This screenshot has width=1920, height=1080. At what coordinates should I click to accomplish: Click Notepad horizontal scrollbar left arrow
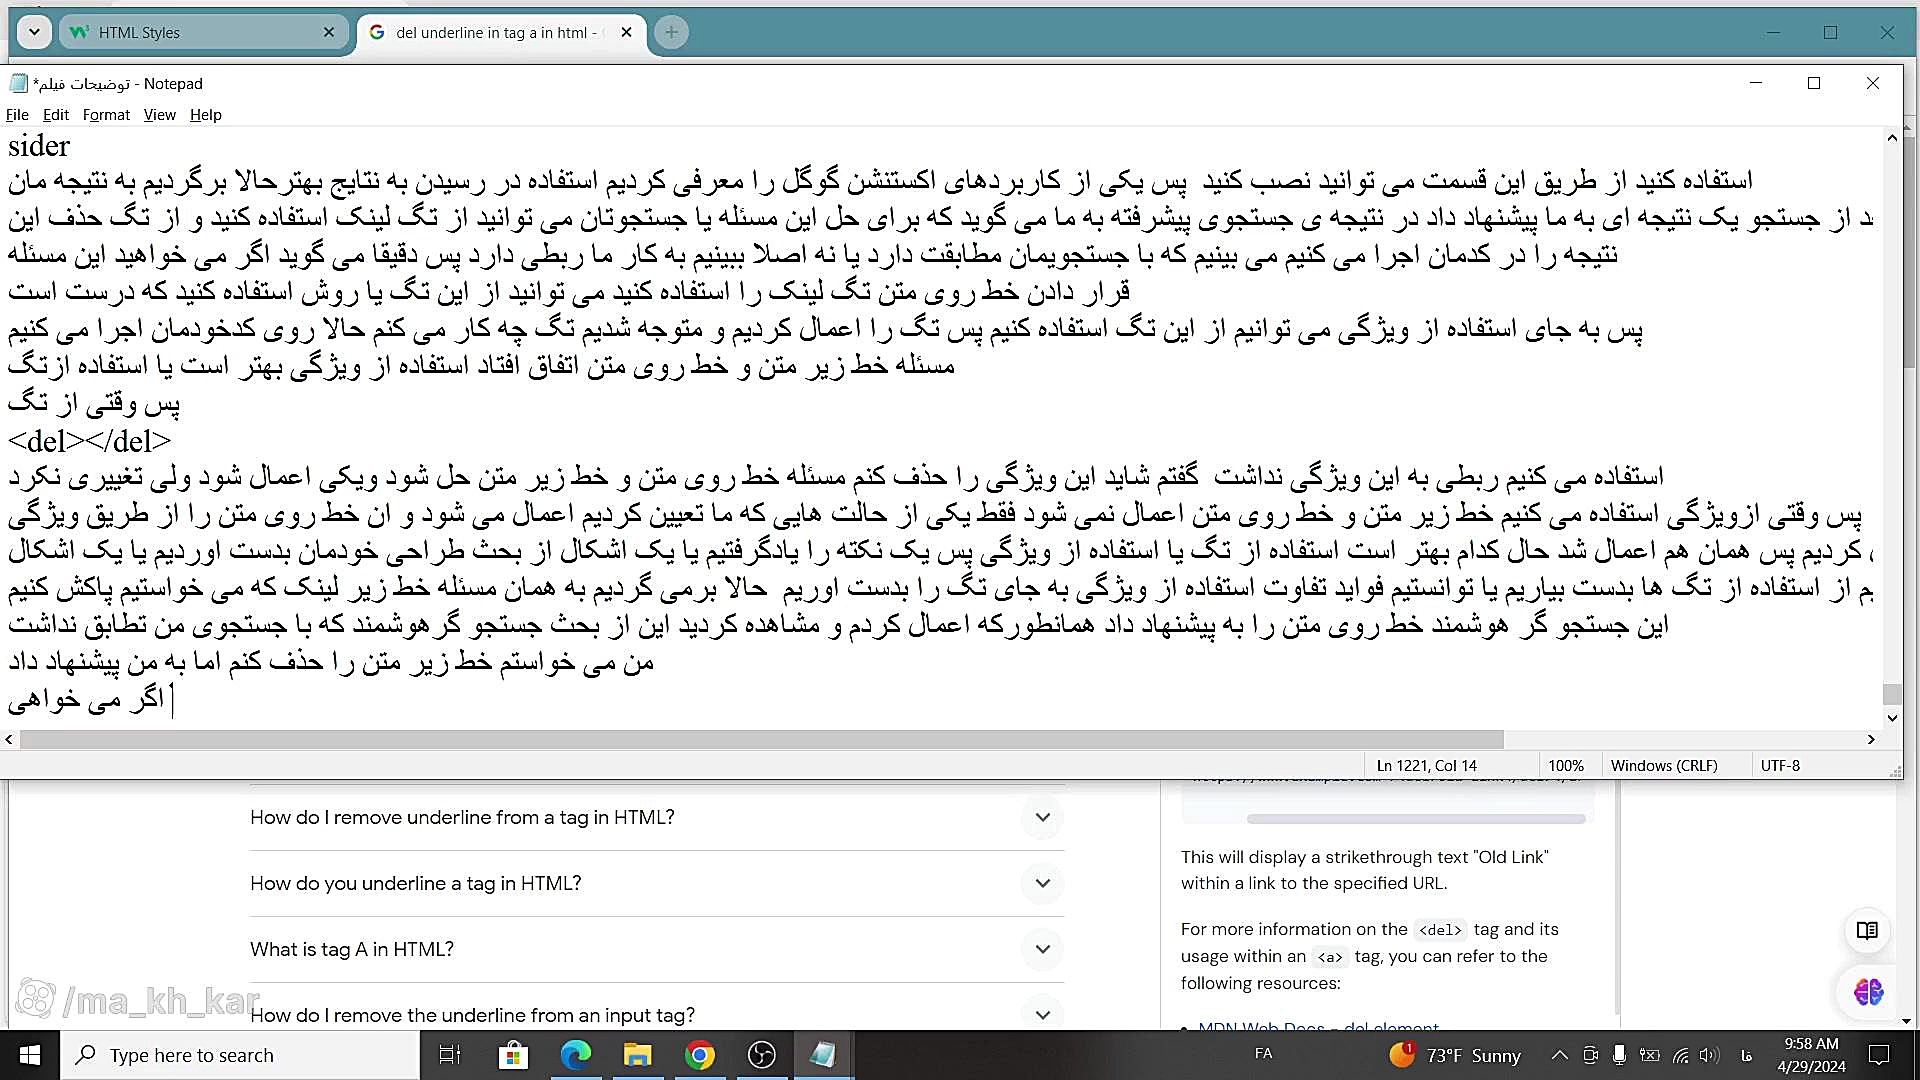[9, 739]
